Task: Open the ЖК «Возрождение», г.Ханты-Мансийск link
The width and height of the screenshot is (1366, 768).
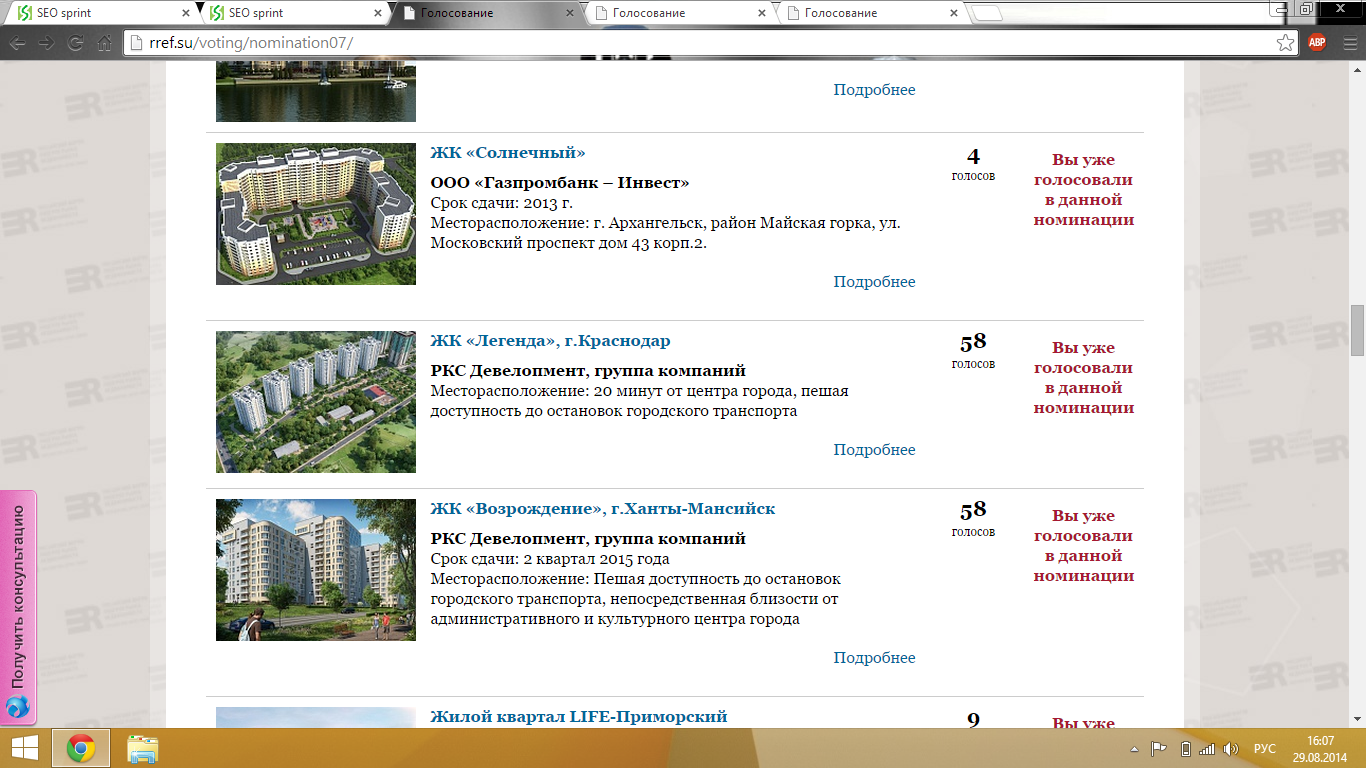Action: [x=603, y=509]
